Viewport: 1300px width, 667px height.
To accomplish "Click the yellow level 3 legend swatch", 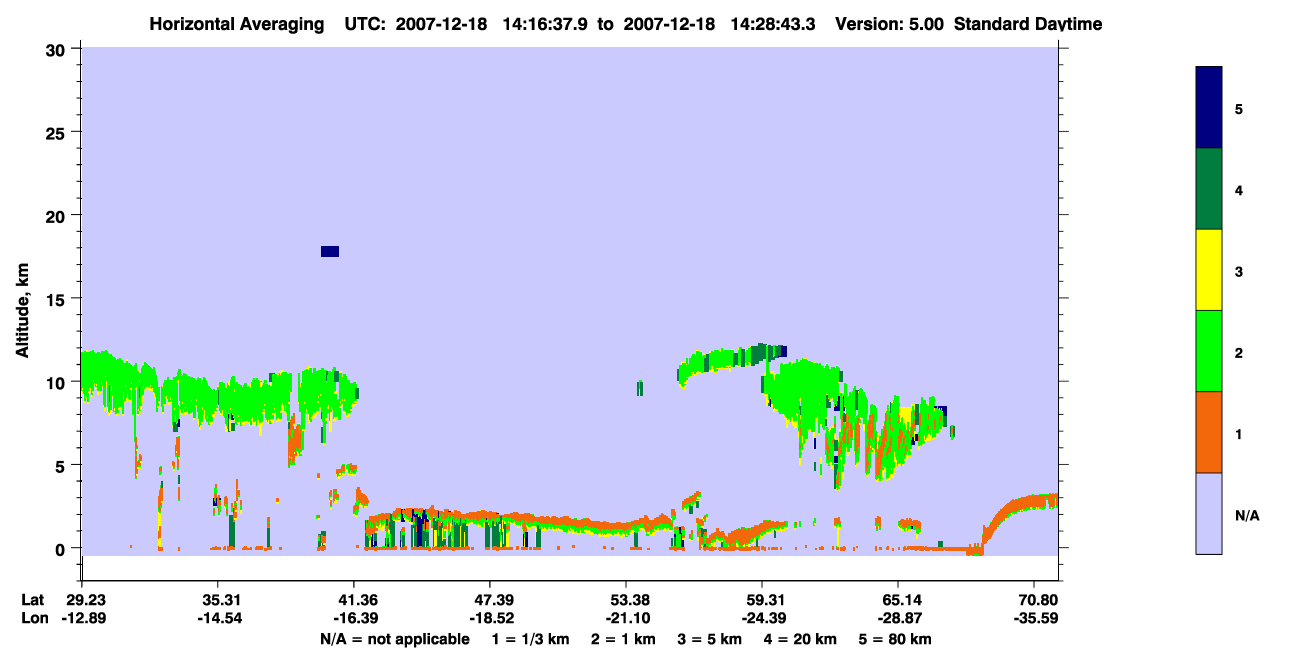I will click(x=1208, y=270).
